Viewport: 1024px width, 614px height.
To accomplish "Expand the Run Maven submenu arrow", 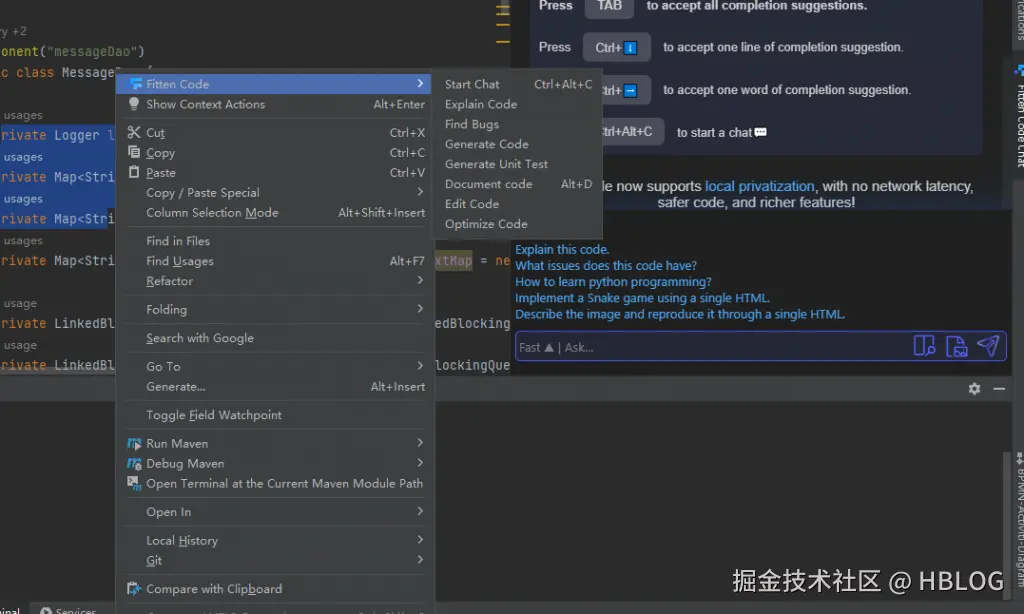I will 420,443.
